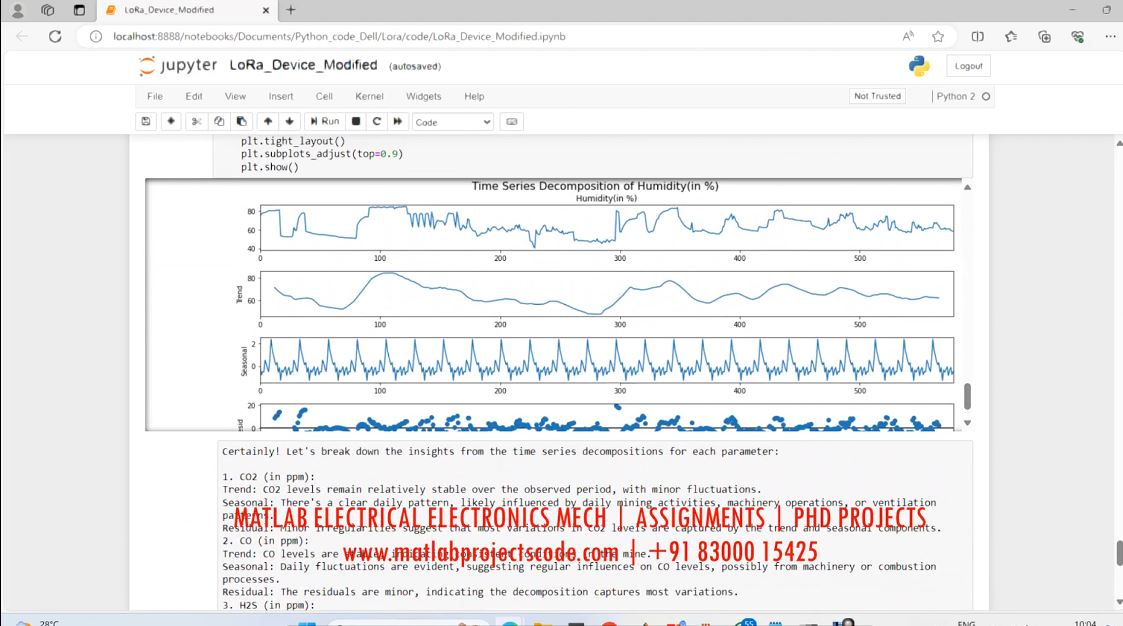Add this page to browser favorites

click(x=938, y=36)
